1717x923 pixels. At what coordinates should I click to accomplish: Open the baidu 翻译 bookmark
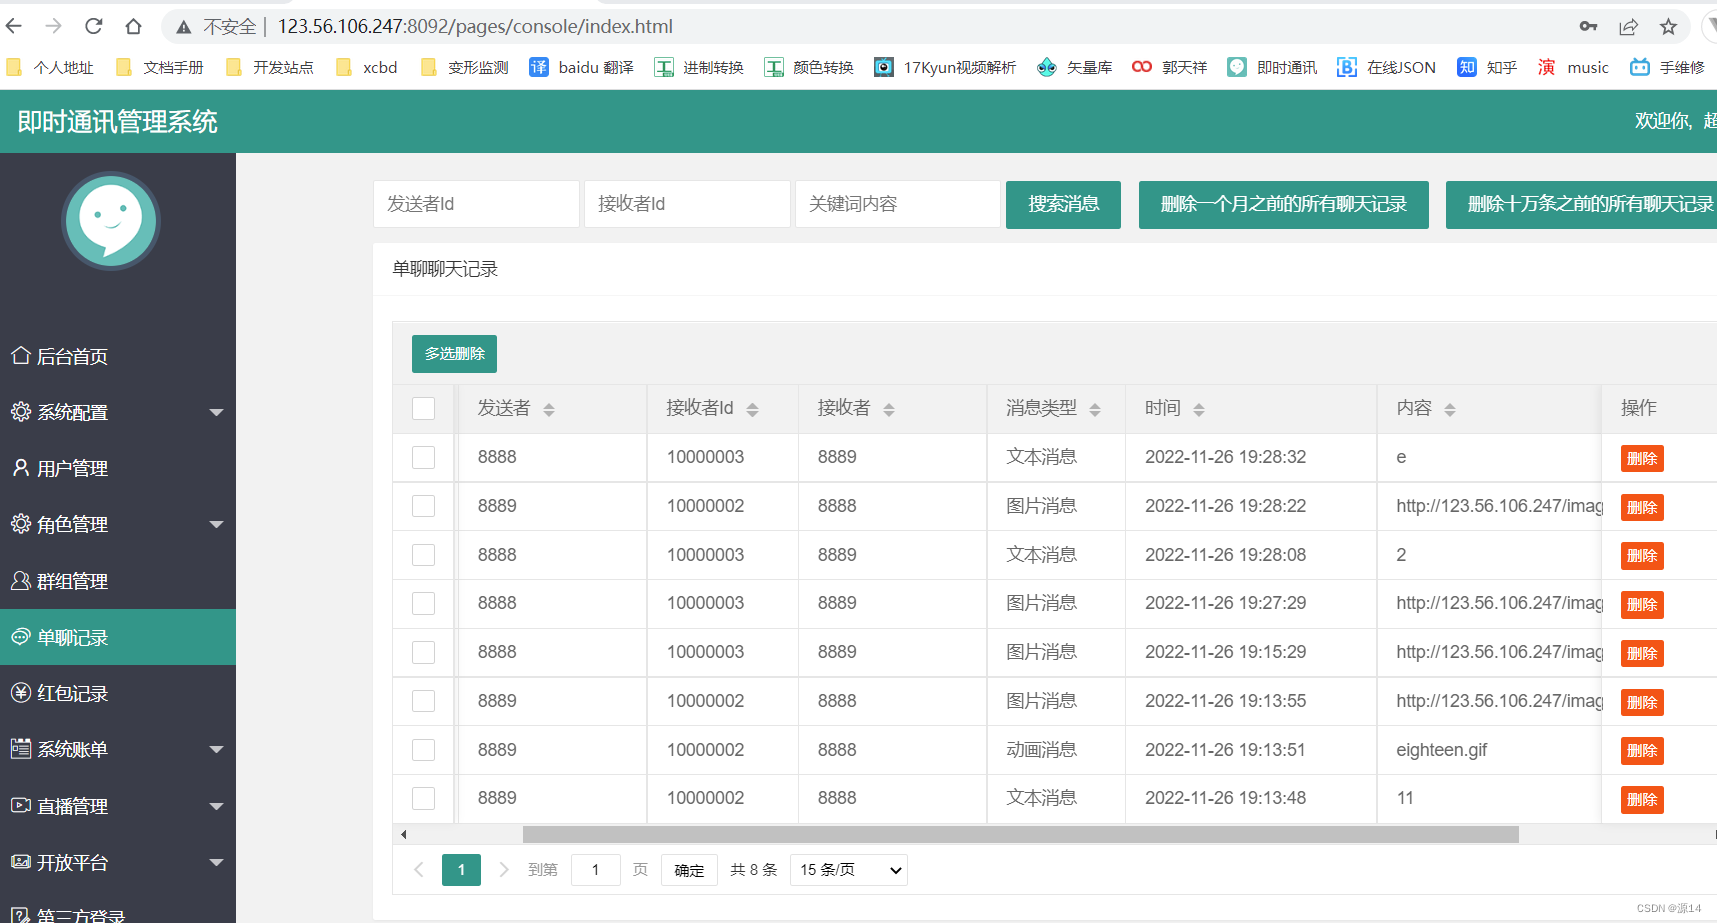click(x=581, y=67)
